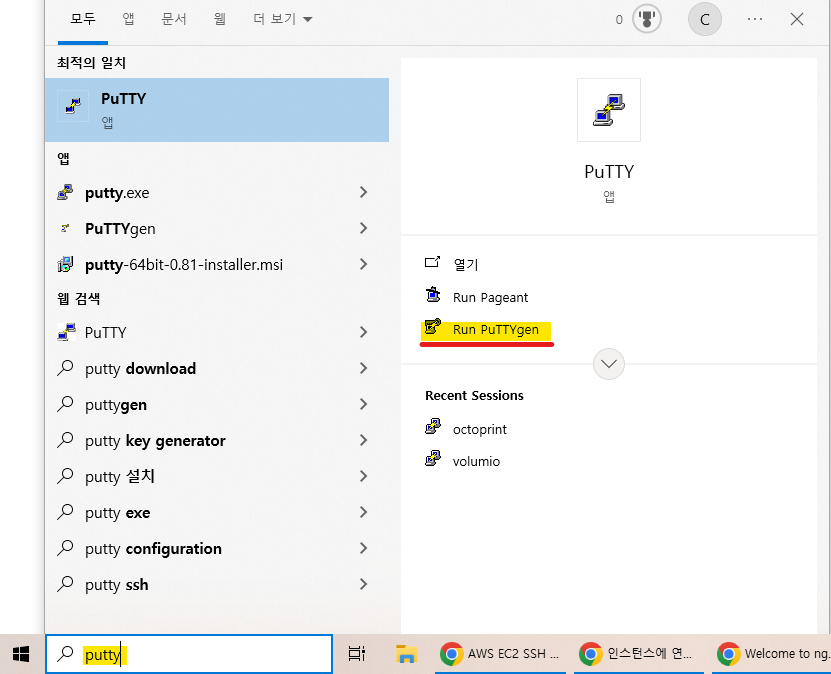Click the putty search input field
This screenshot has width=831, height=674.
point(189,654)
